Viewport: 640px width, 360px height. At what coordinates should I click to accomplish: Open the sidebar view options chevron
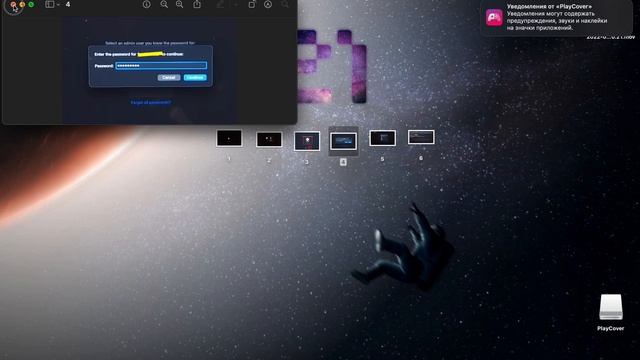(x=58, y=4)
